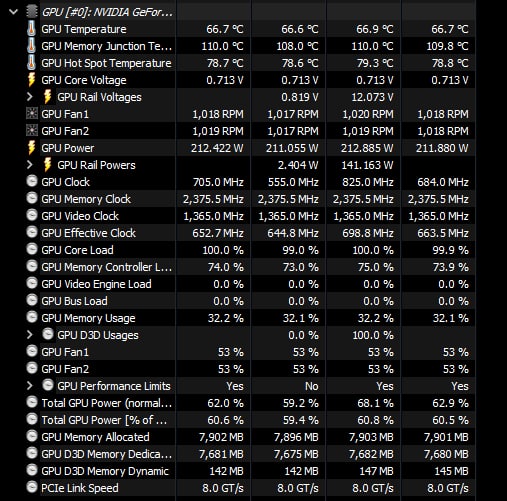Click the 663.5 MHz average effective clock value
The image size is (507, 501).
tap(443, 233)
